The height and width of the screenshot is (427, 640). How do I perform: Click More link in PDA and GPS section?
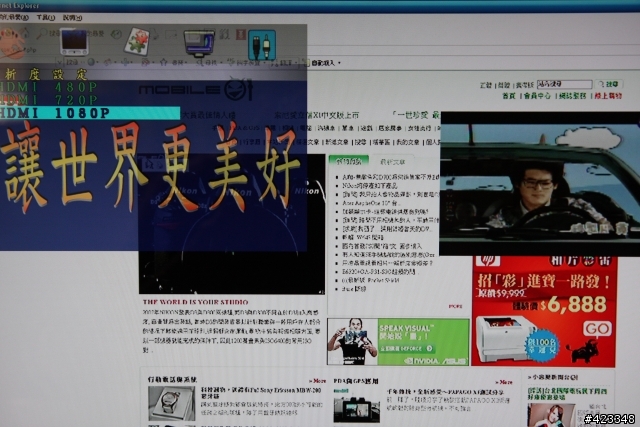coord(504,383)
